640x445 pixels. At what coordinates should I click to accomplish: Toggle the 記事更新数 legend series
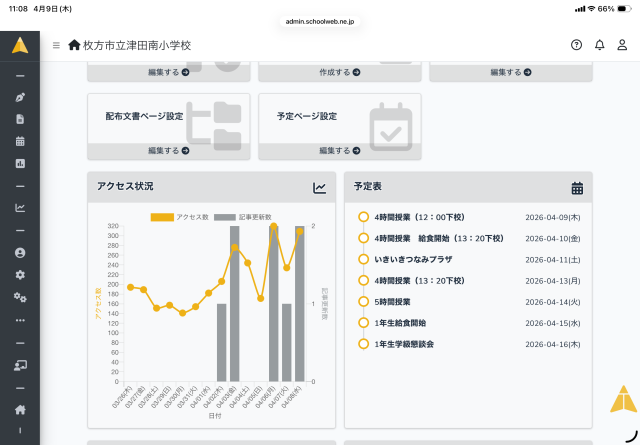pyautogui.click(x=242, y=217)
